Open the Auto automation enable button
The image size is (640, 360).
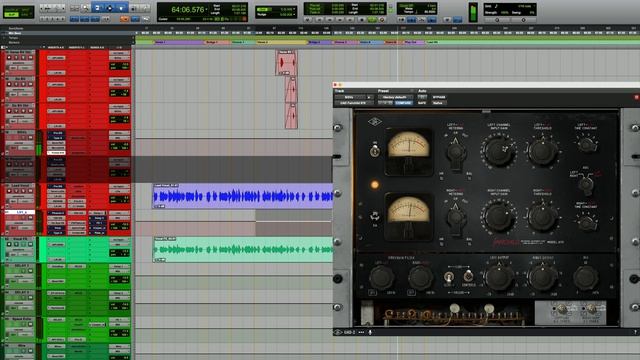click(422, 97)
